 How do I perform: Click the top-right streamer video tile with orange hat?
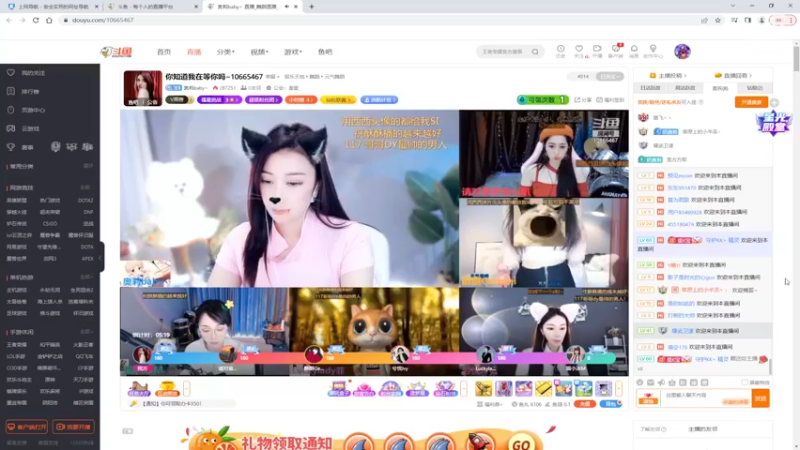coord(544,154)
